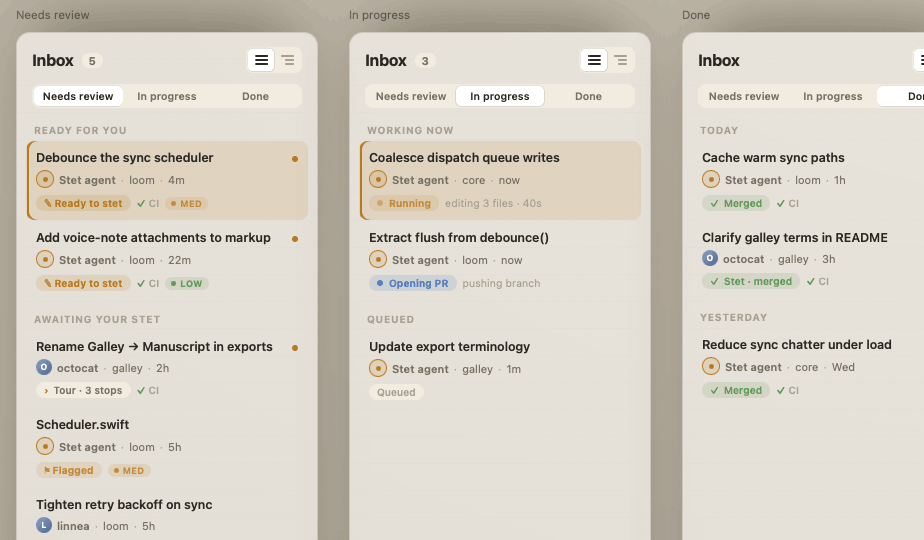Click Stet agent avatar on Update export card

tap(378, 368)
